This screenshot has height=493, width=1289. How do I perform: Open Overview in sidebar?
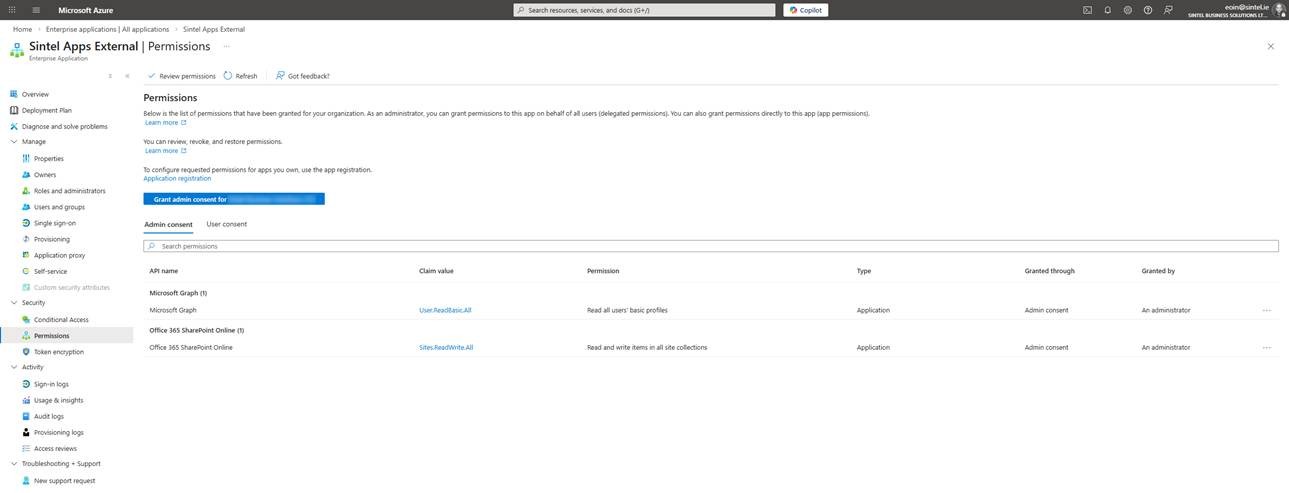coord(35,94)
